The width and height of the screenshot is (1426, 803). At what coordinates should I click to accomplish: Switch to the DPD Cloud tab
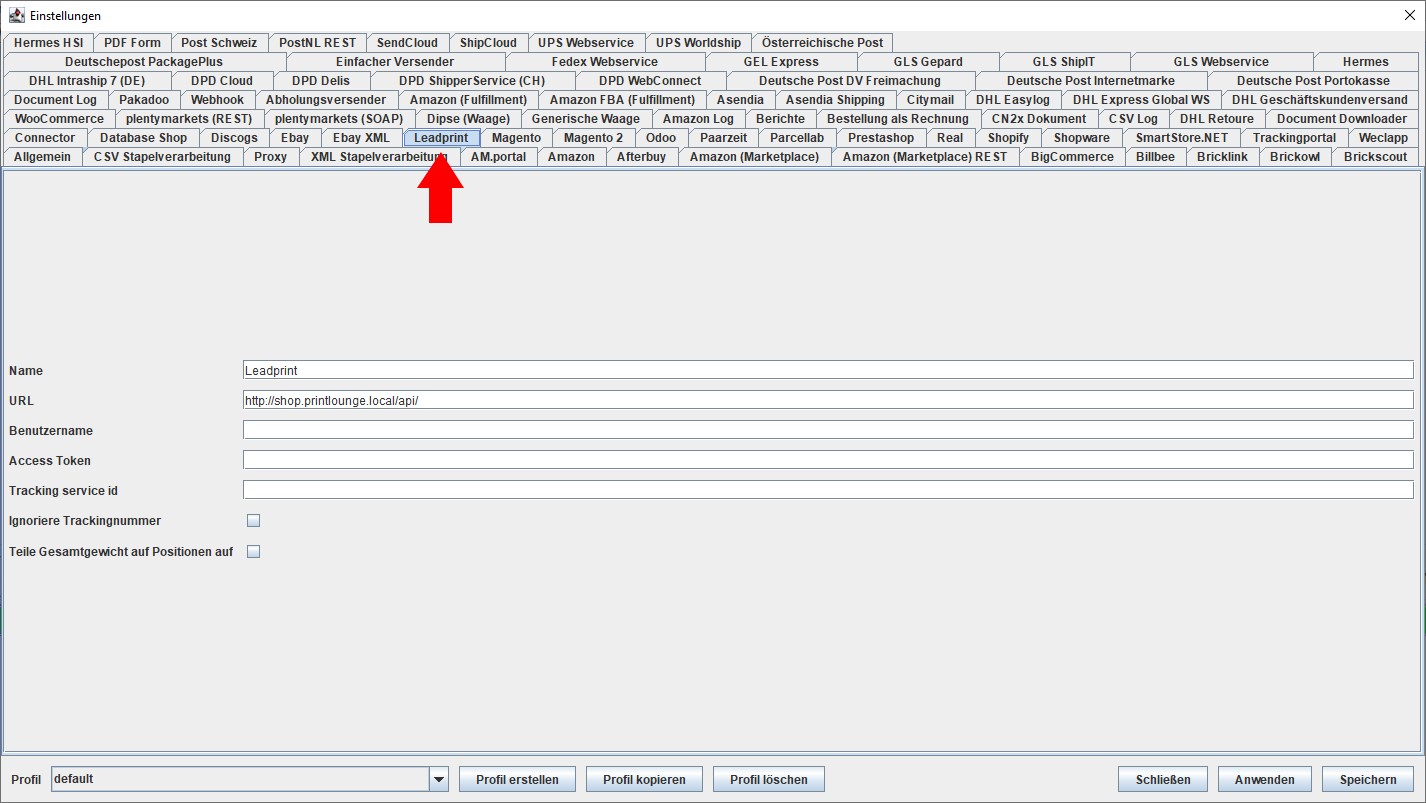[222, 81]
